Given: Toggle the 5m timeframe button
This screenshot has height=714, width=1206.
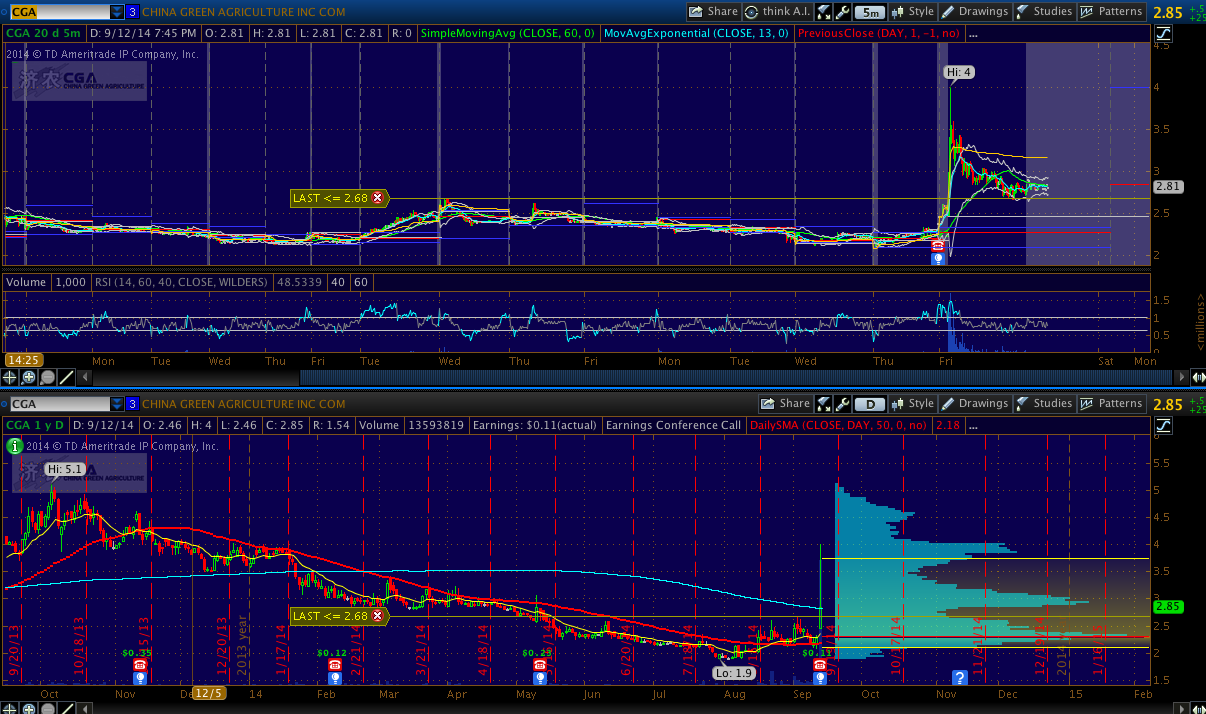Looking at the screenshot, I should [871, 12].
